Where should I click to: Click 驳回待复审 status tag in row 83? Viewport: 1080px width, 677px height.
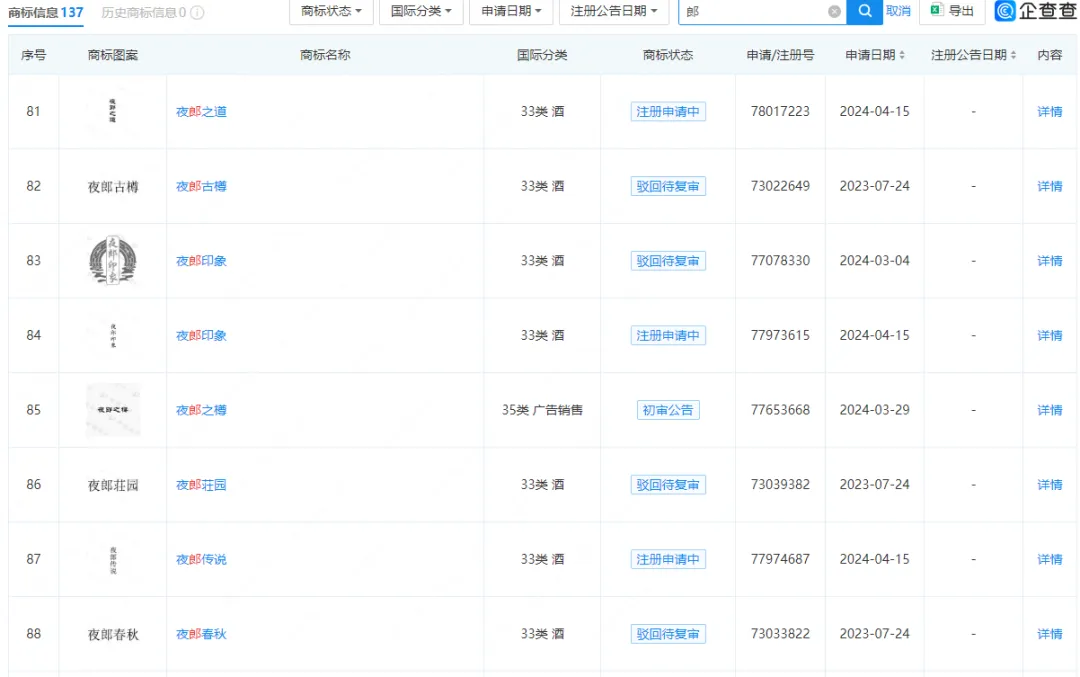point(667,261)
